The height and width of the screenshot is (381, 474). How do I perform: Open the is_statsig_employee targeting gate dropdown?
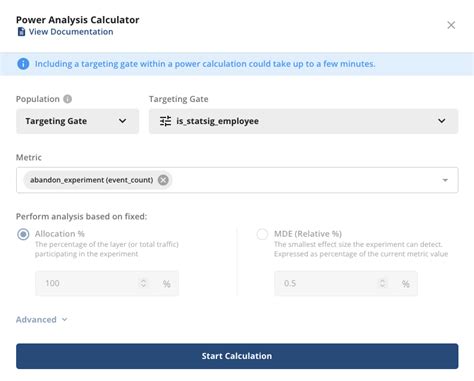pyautogui.click(x=303, y=121)
